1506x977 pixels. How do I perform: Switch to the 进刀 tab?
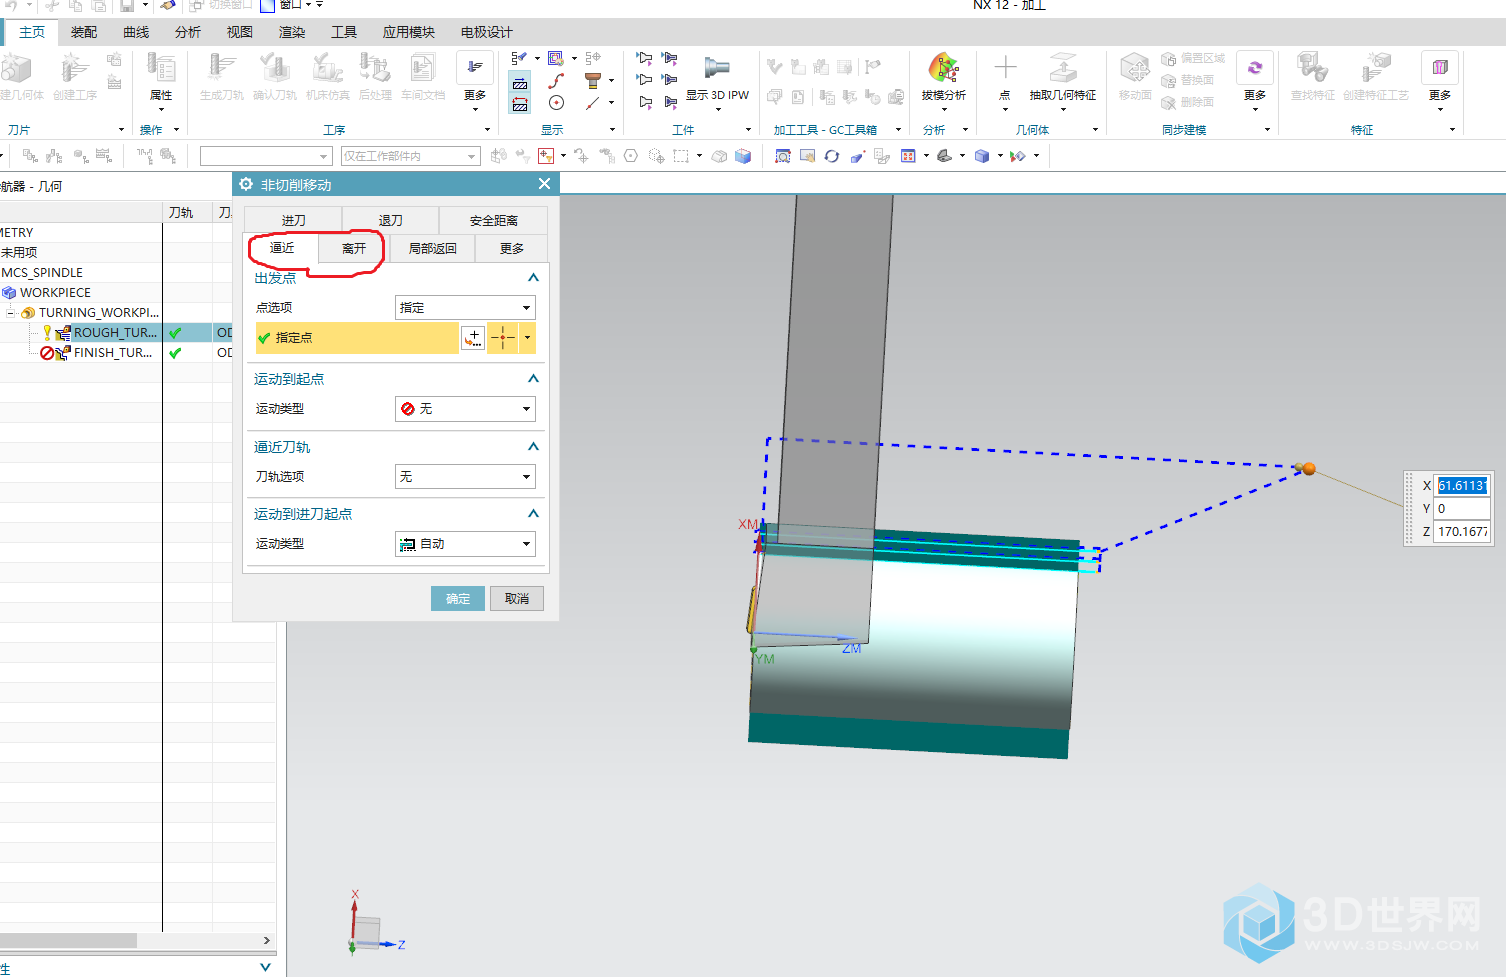[293, 220]
